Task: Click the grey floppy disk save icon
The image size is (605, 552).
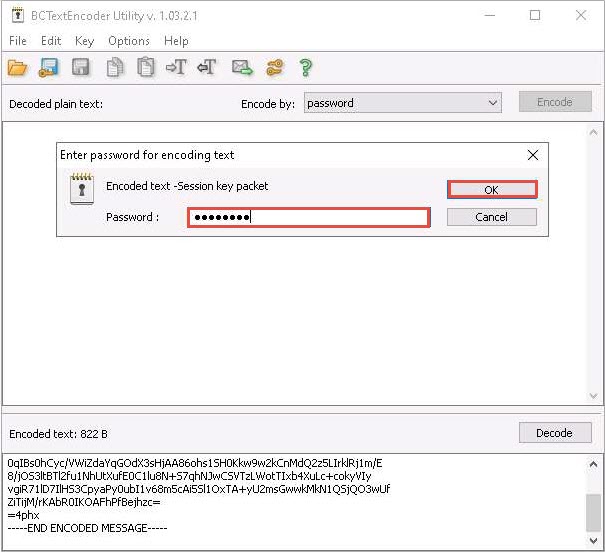Action: 81,68
